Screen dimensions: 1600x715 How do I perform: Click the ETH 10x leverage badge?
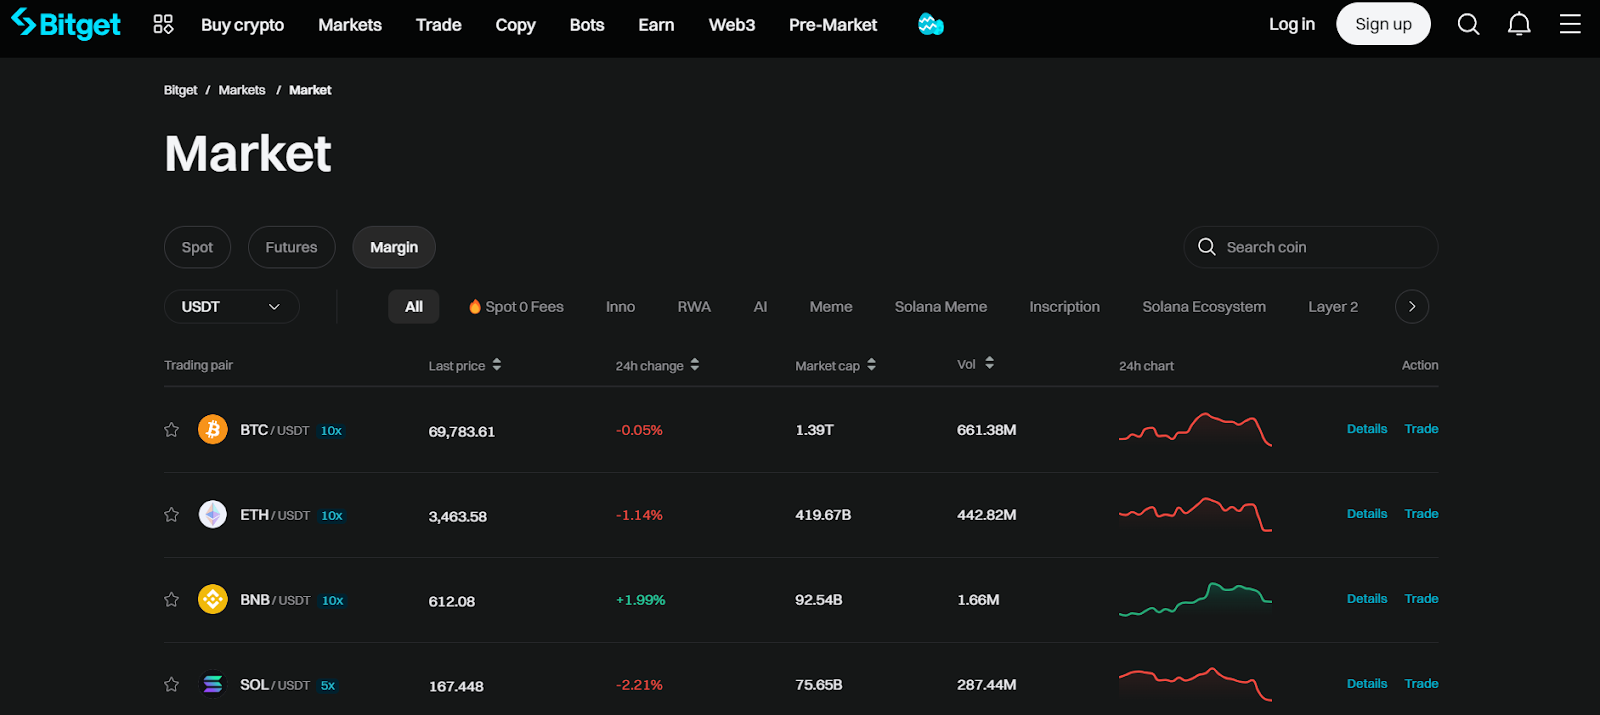332,516
